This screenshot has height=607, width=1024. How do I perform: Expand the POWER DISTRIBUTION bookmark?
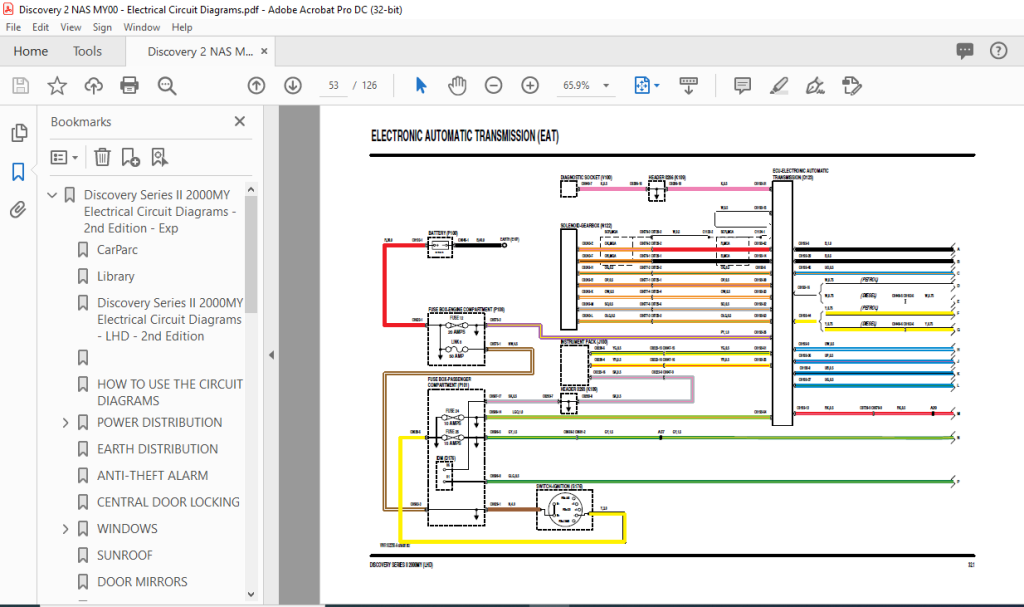click(65, 422)
